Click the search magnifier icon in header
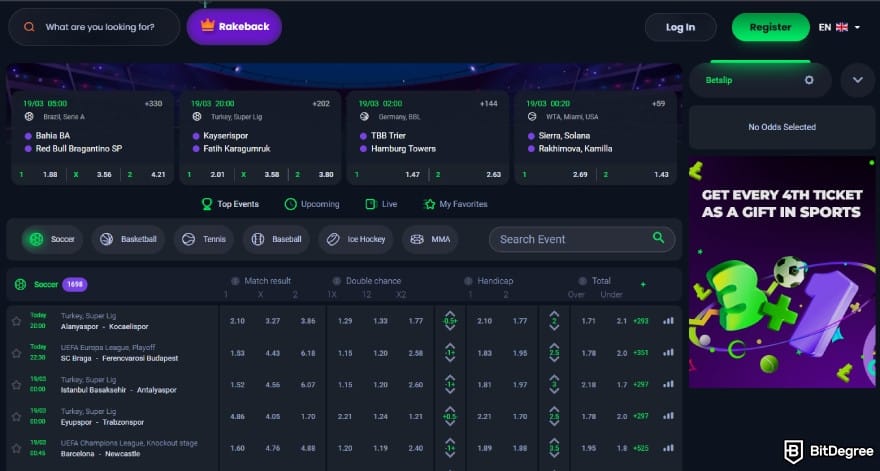880x471 pixels. tap(29, 27)
